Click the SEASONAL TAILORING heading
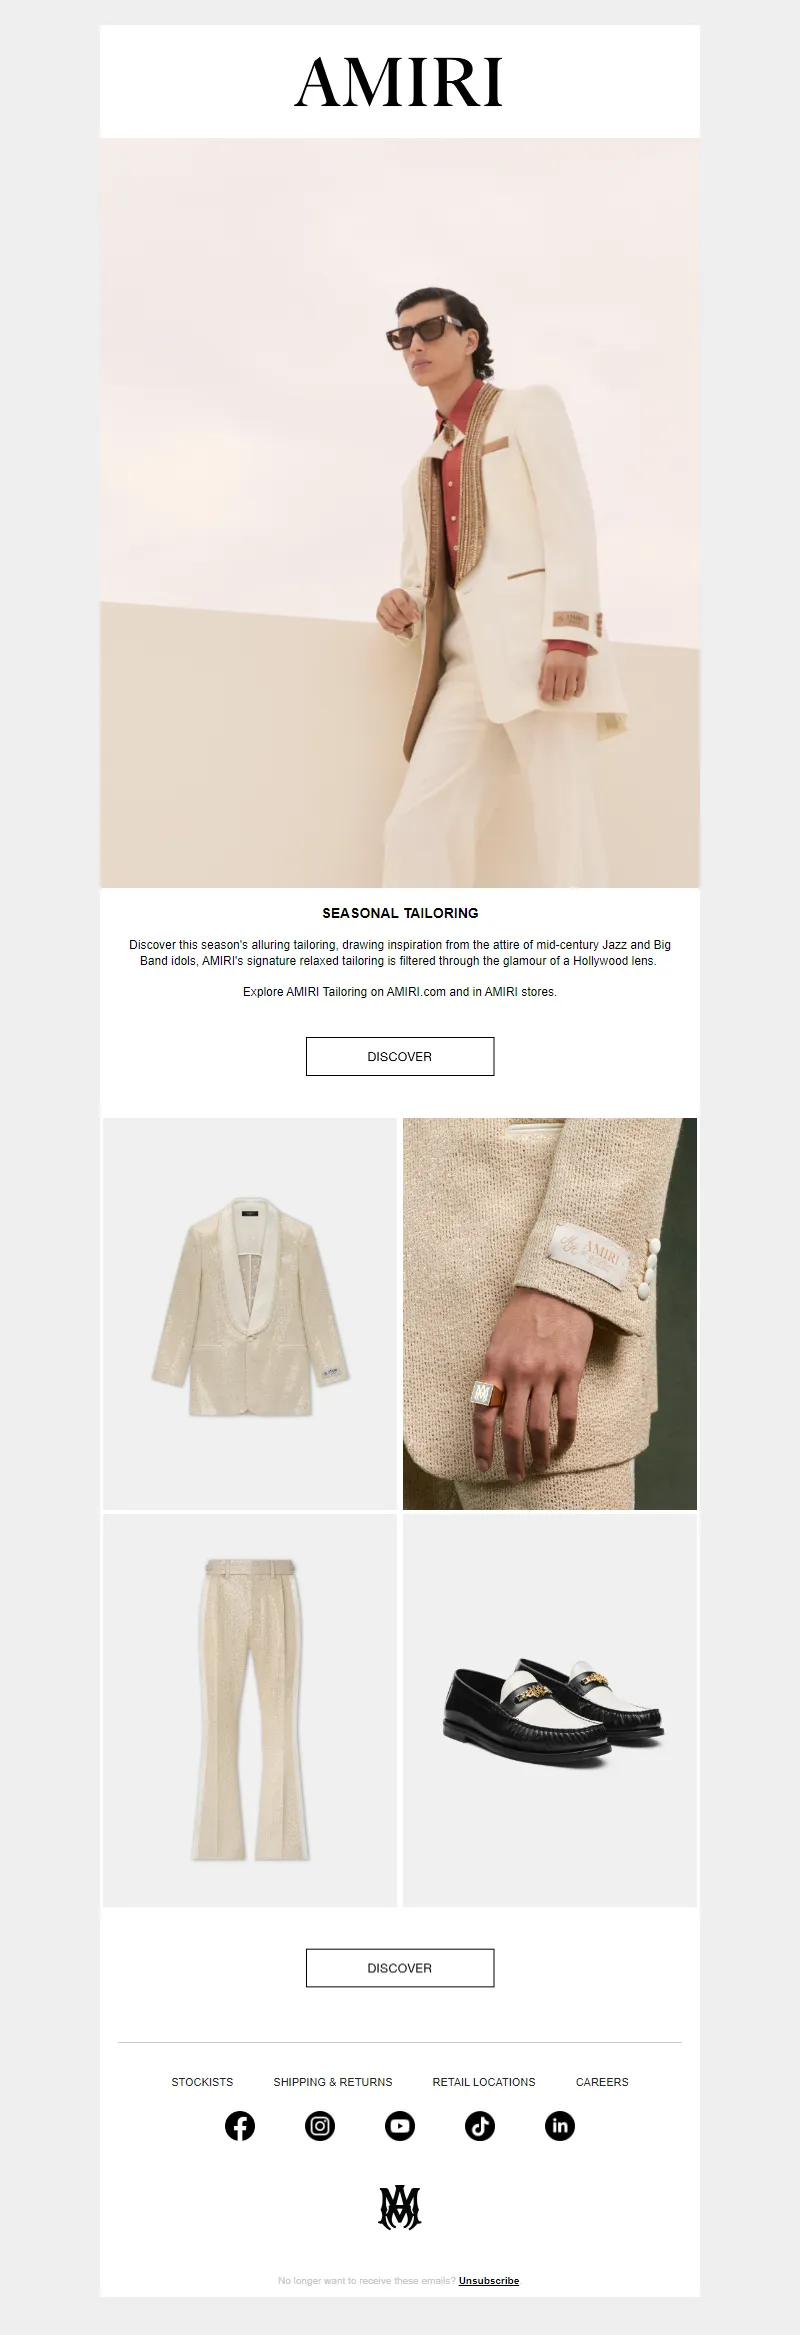This screenshot has width=800, height=2335. [400, 913]
